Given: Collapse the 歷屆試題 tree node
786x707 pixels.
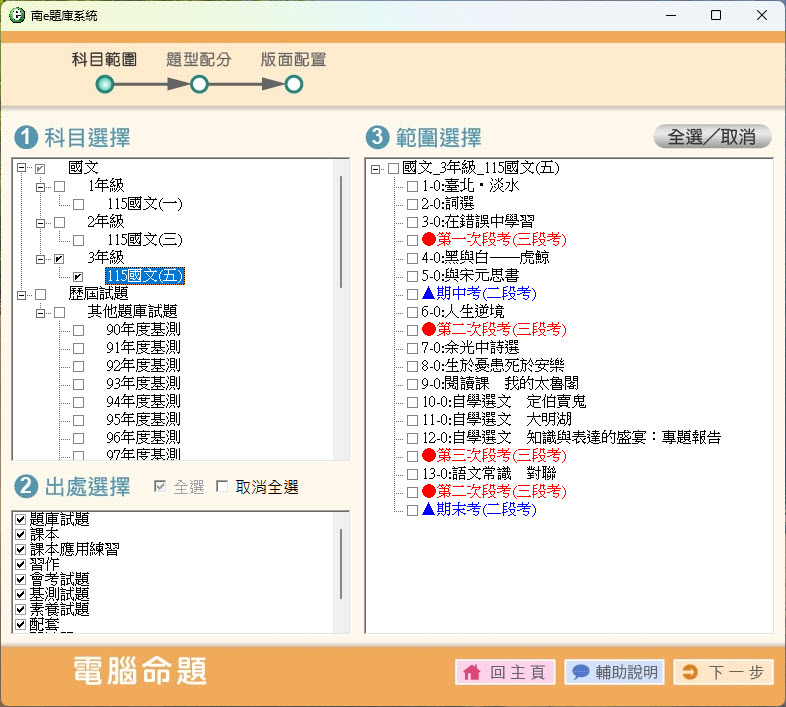Looking at the screenshot, I should pos(21,295).
